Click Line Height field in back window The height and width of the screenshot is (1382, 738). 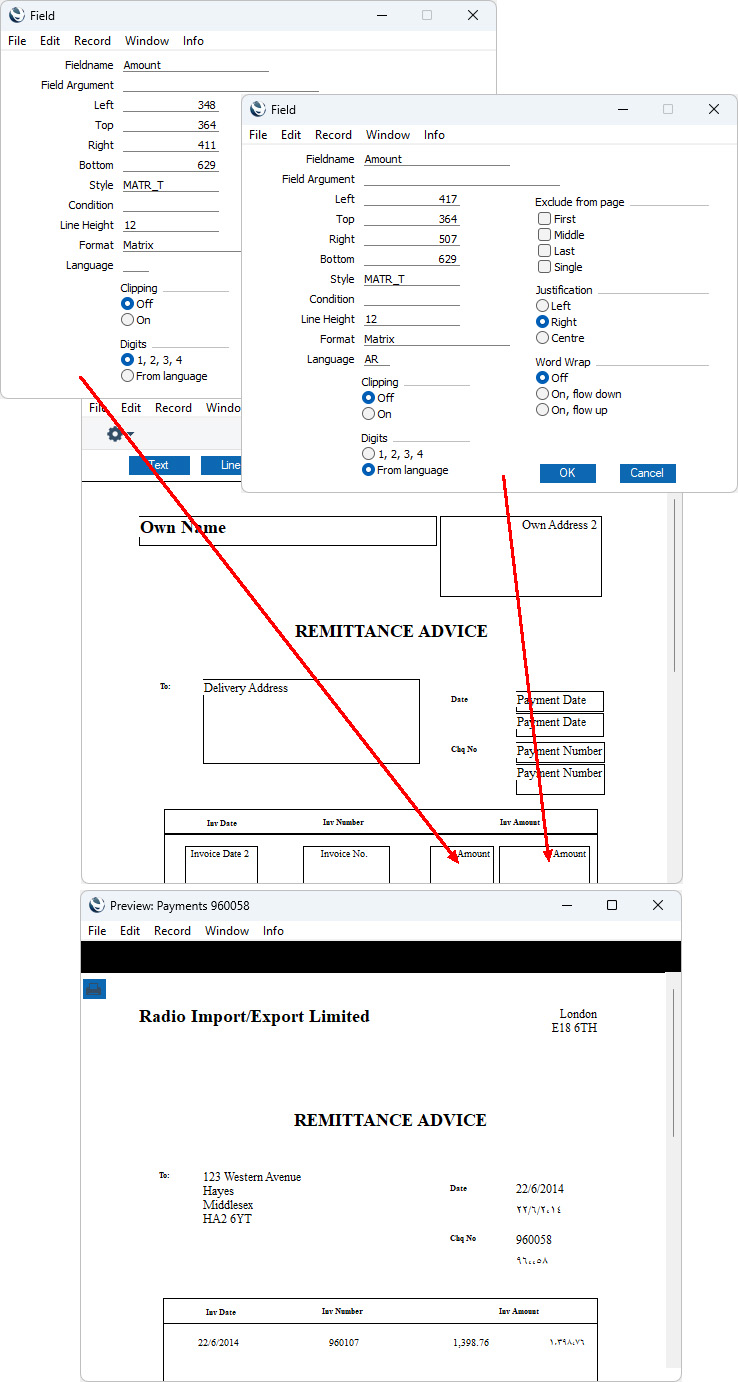coord(171,225)
